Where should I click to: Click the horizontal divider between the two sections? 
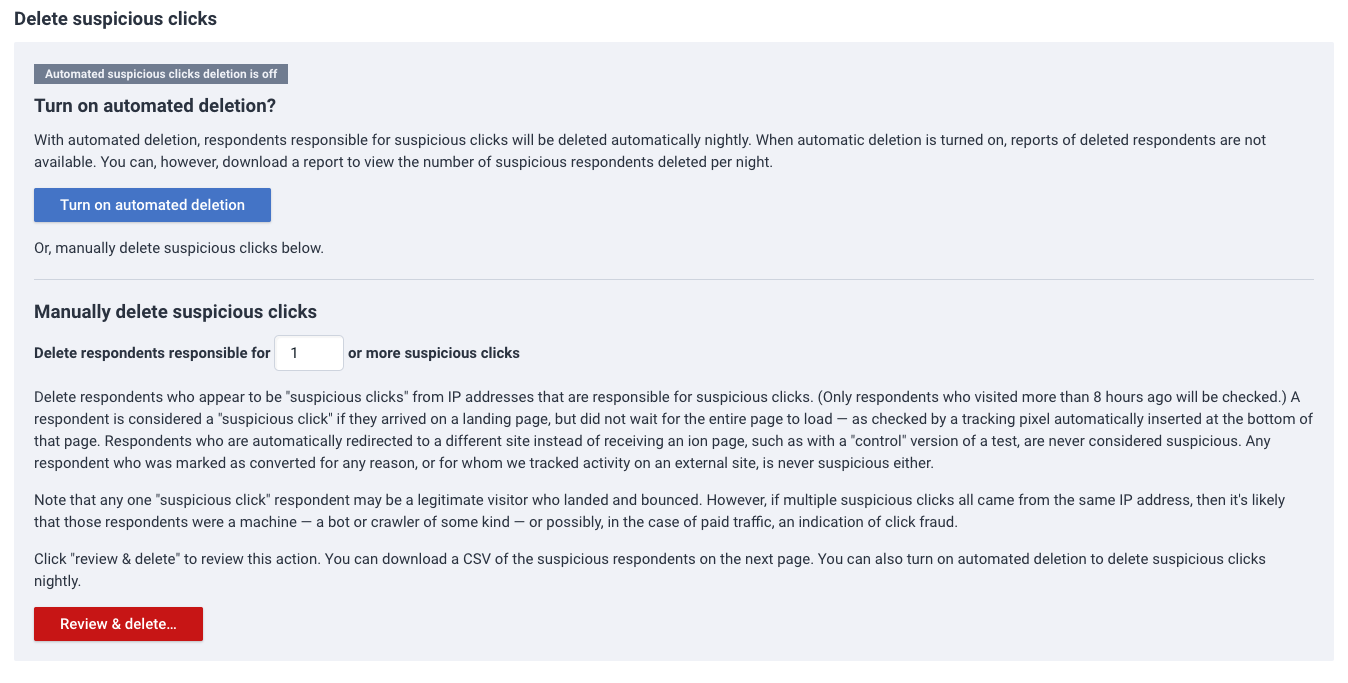pos(674,279)
